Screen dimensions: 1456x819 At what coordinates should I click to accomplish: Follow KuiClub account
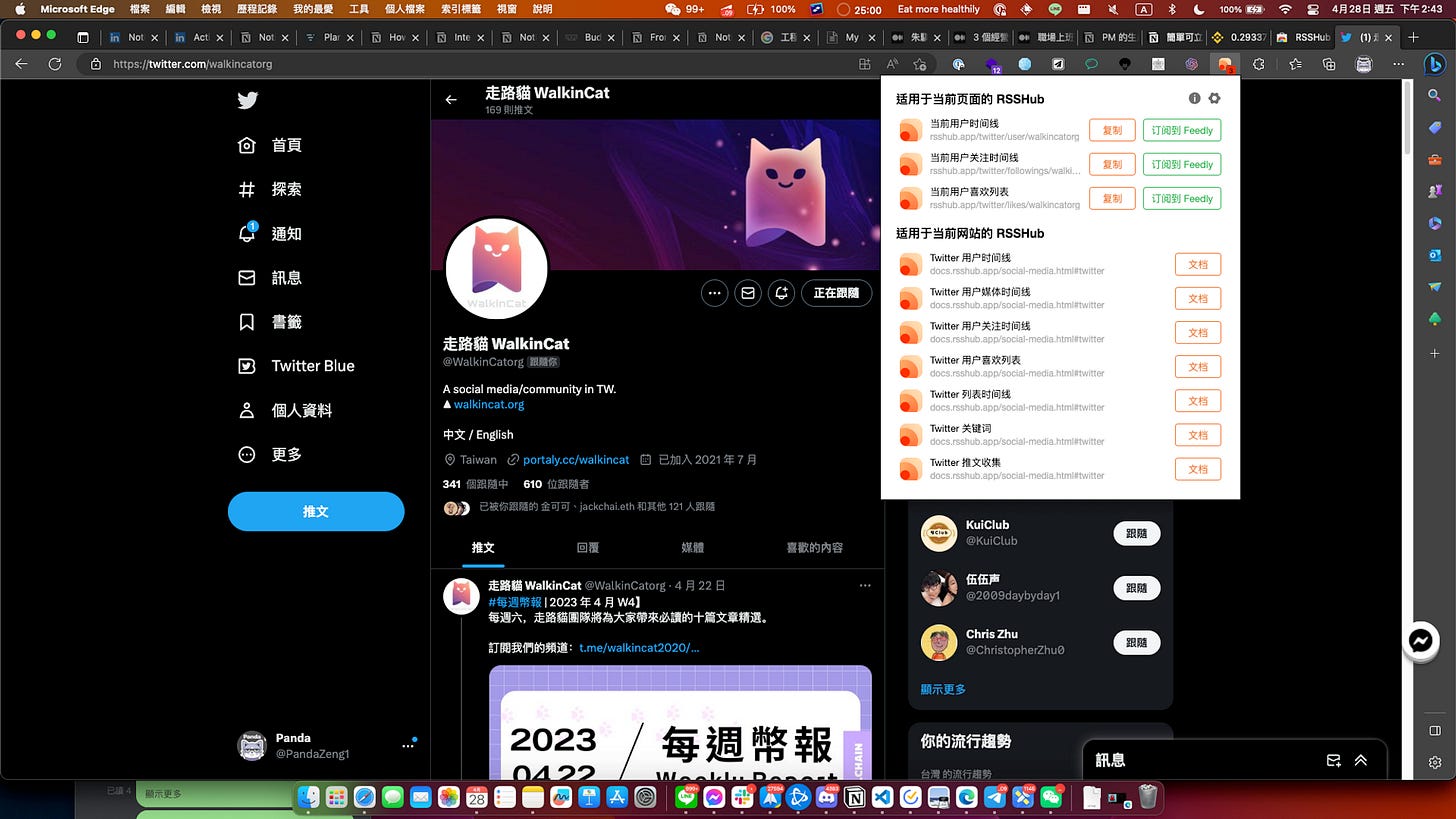pos(1137,533)
